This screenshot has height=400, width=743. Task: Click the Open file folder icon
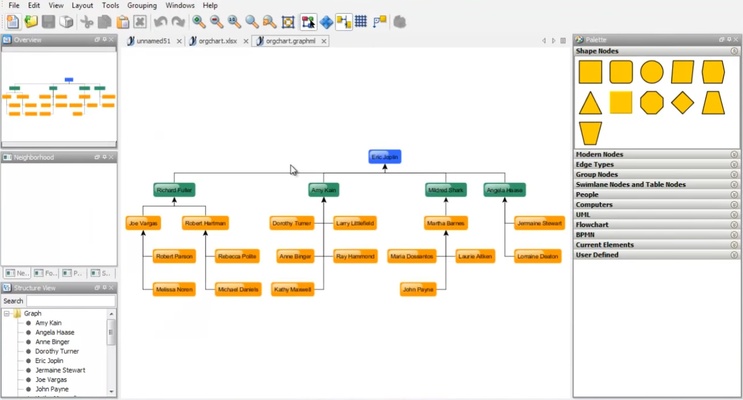click(31, 22)
